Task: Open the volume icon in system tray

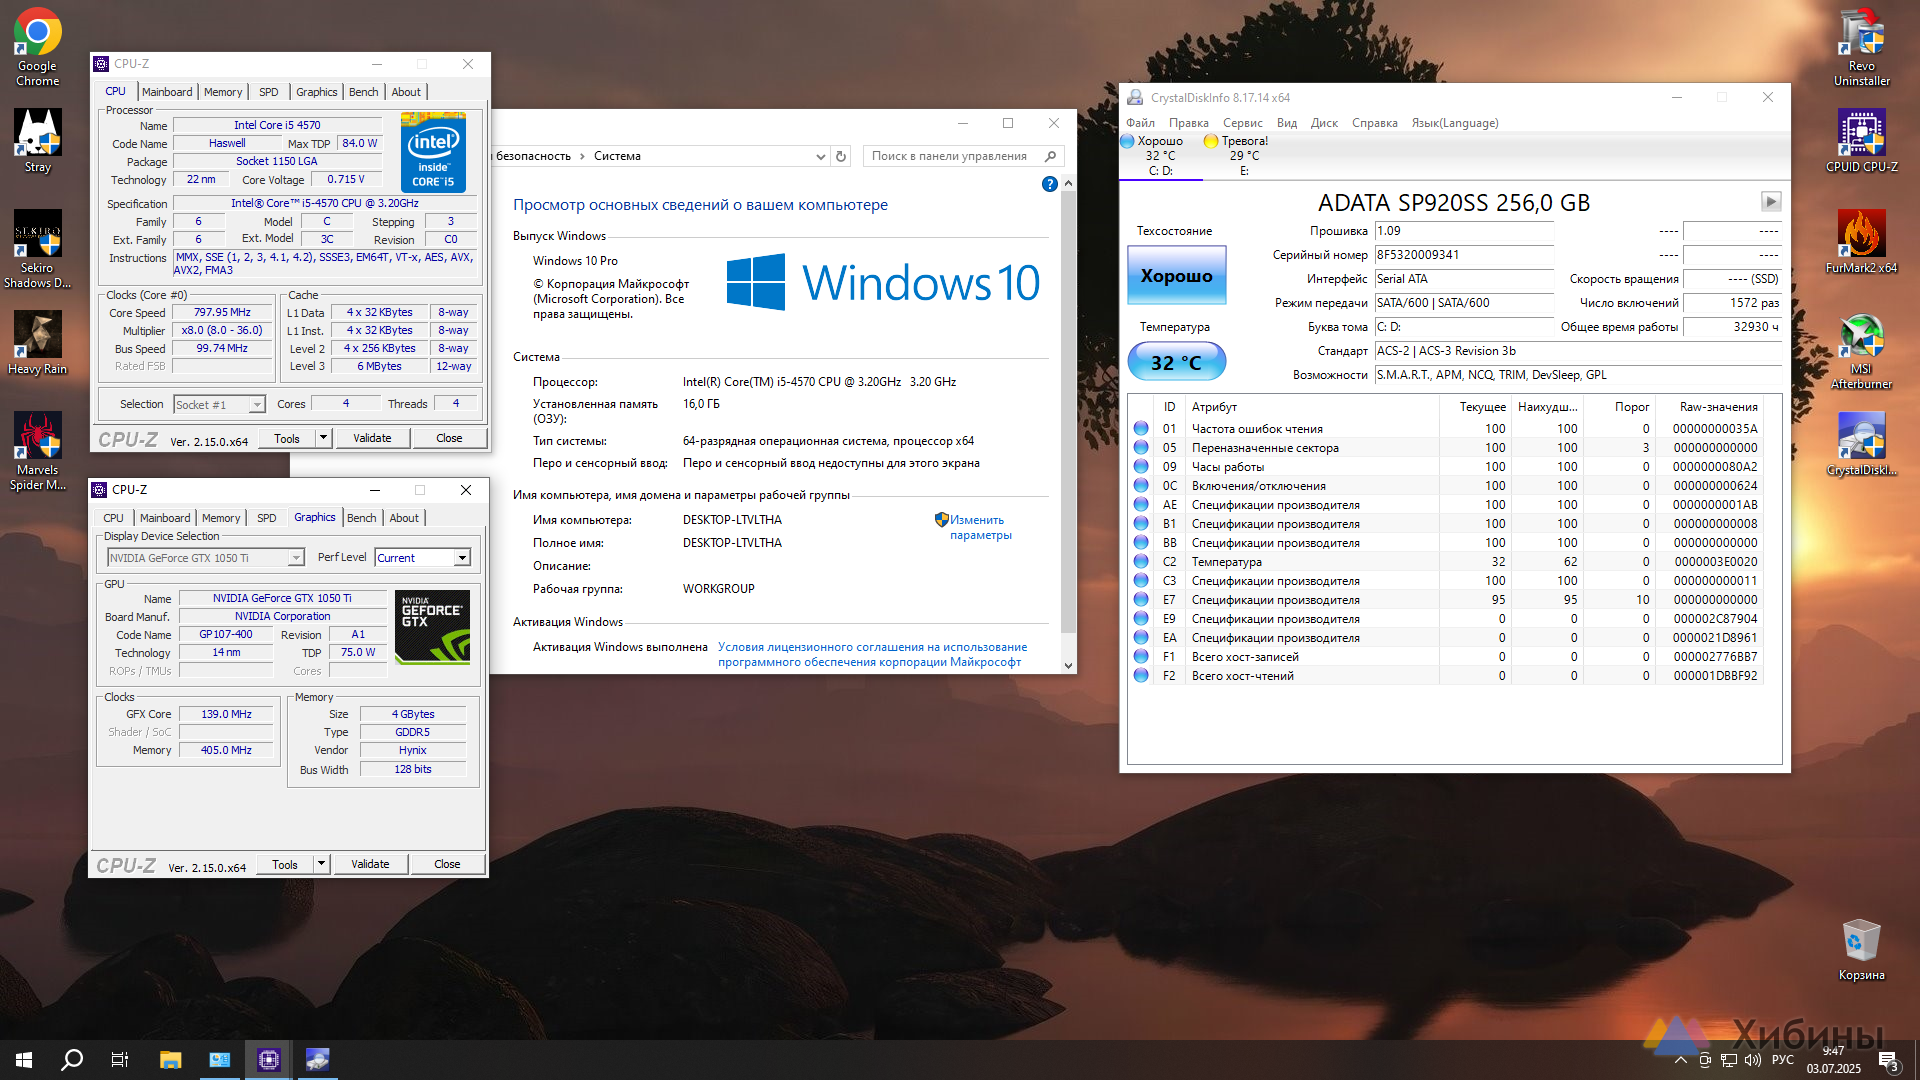Action: coord(1752,1060)
